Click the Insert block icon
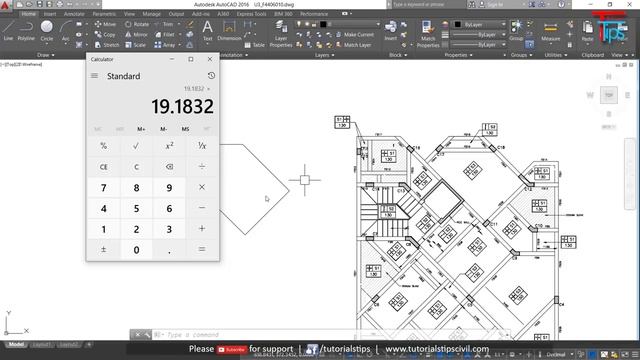The width and height of the screenshot is (640, 360). coord(391,31)
